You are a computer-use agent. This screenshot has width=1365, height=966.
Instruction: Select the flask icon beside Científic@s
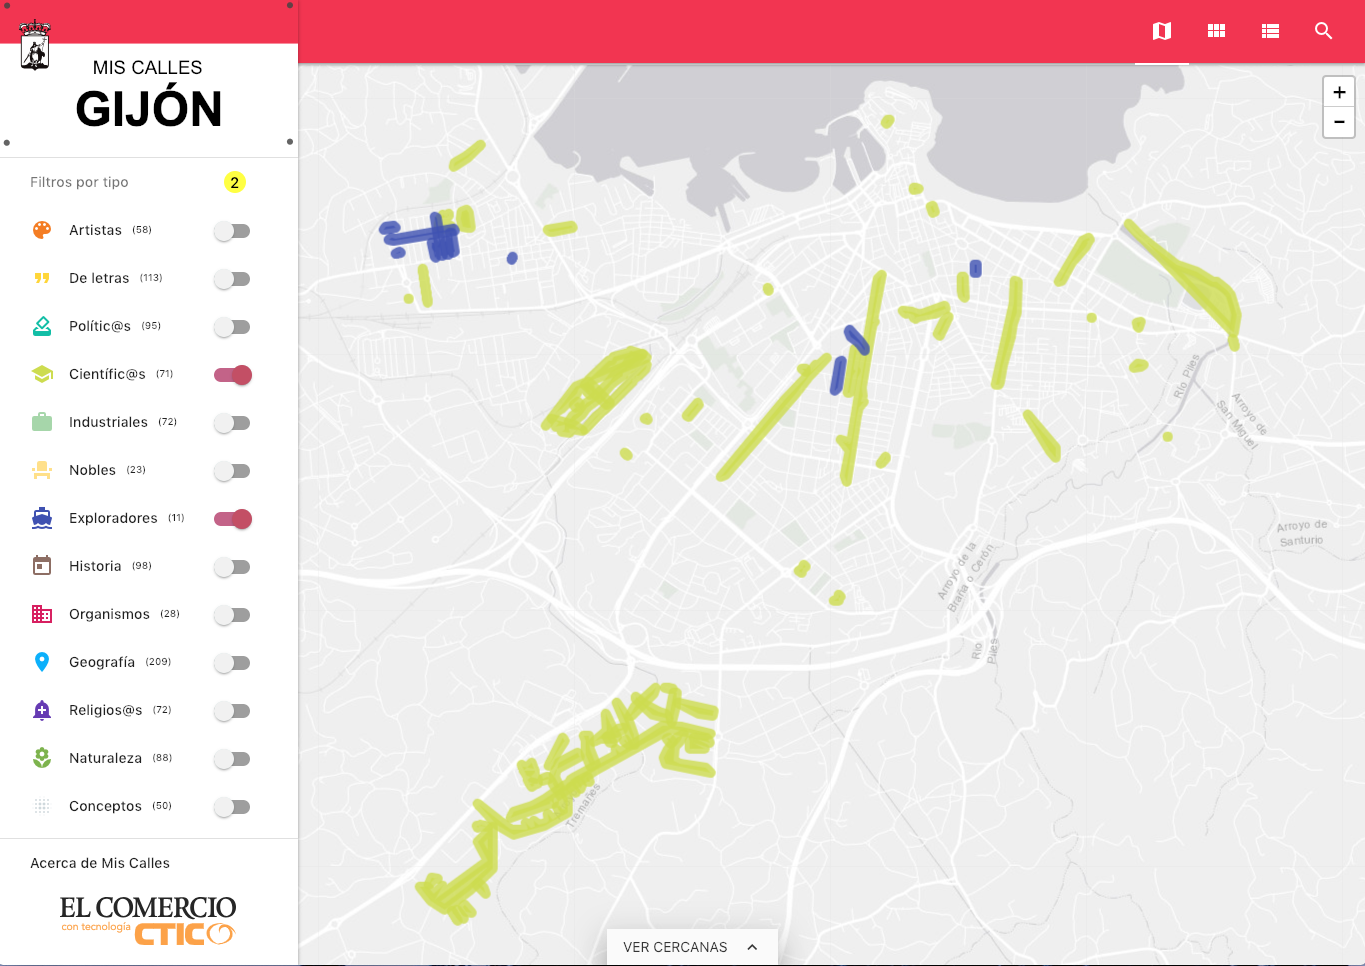pos(41,373)
